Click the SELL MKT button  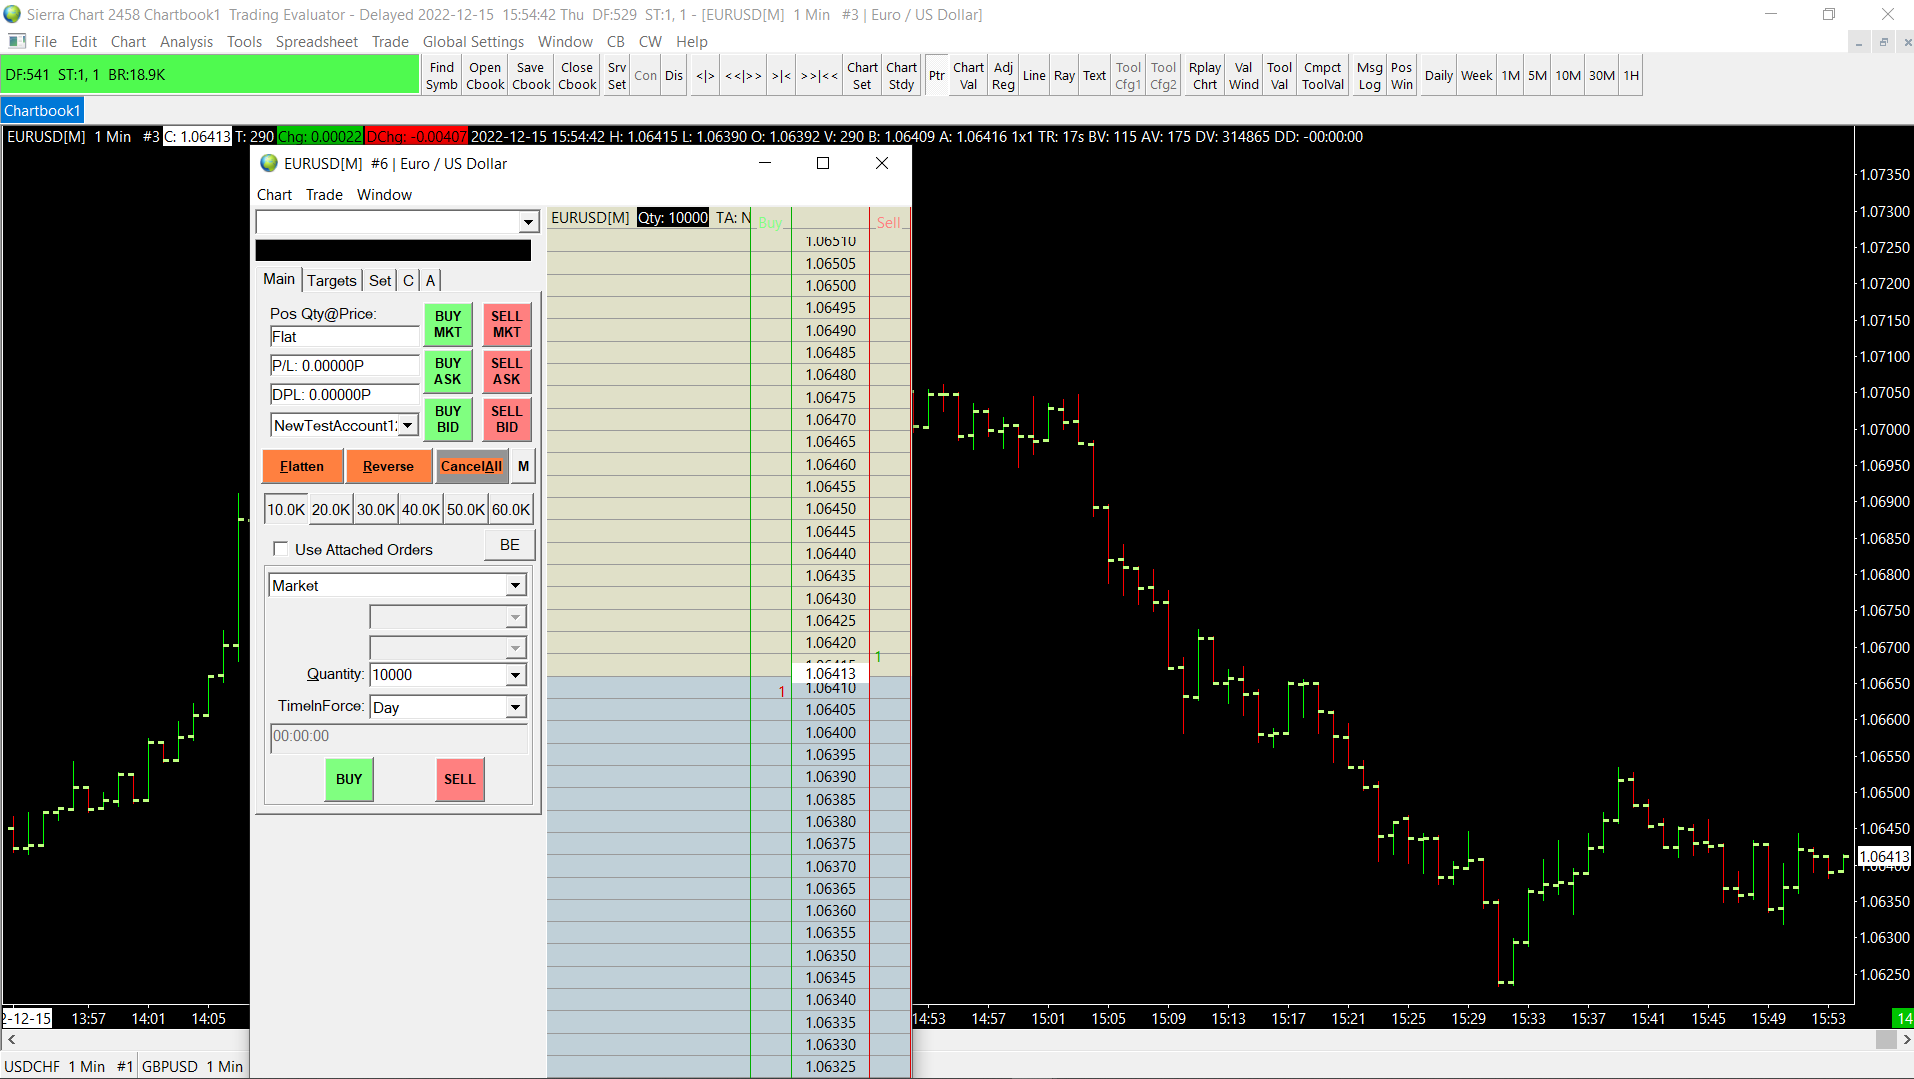point(507,324)
